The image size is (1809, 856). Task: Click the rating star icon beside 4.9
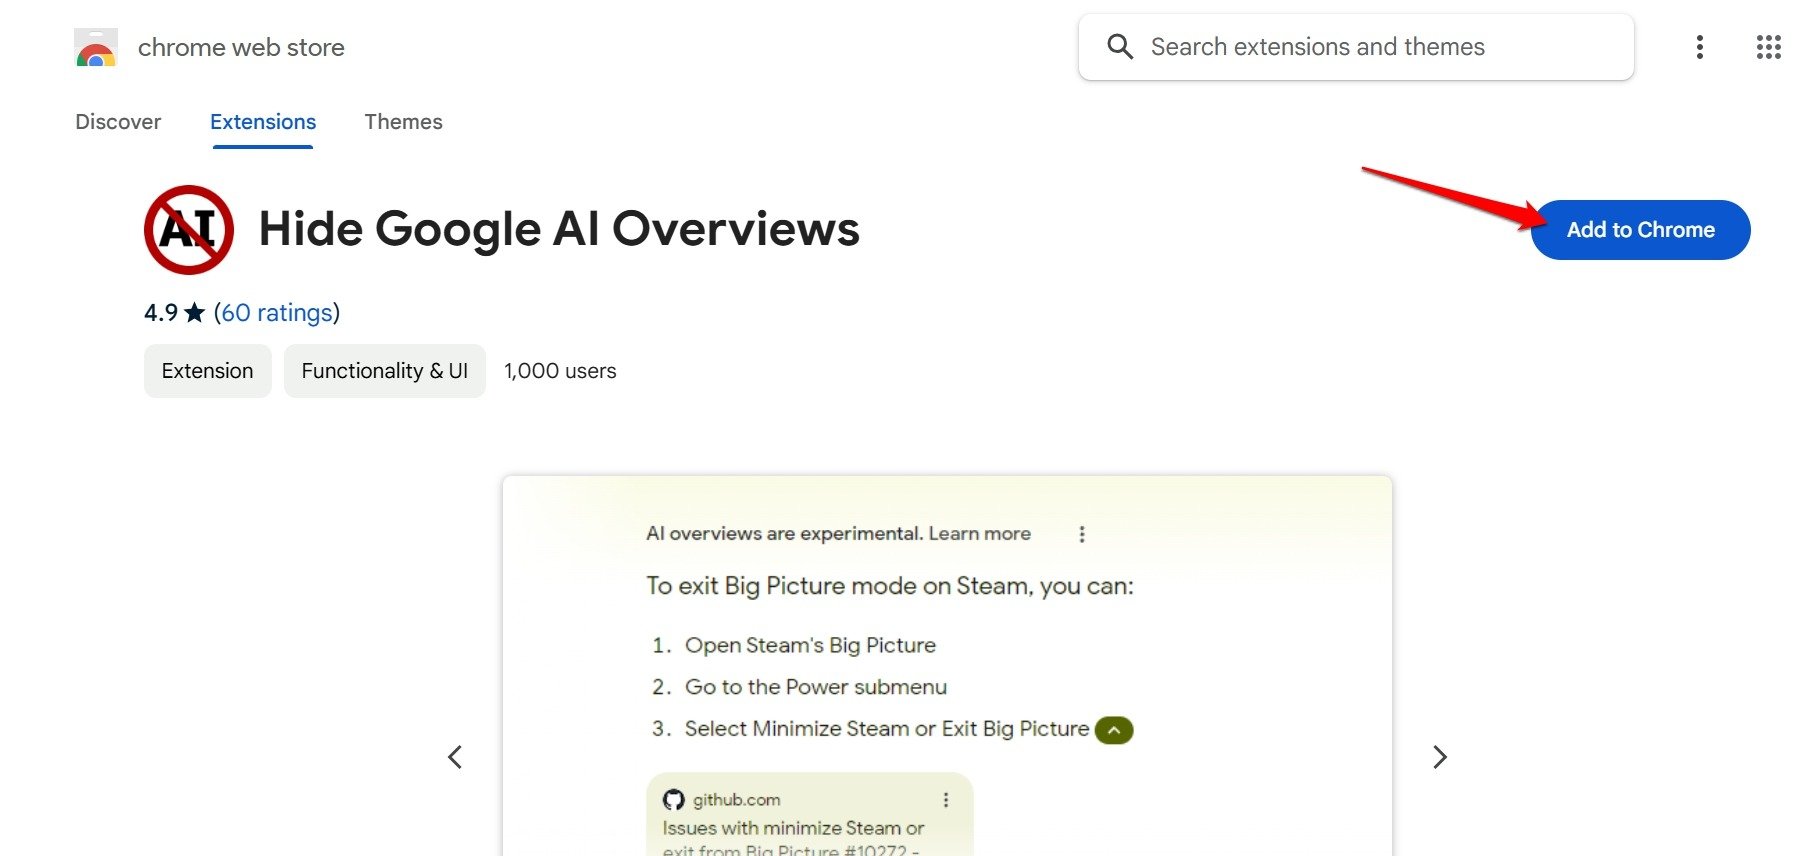pyautogui.click(x=195, y=313)
